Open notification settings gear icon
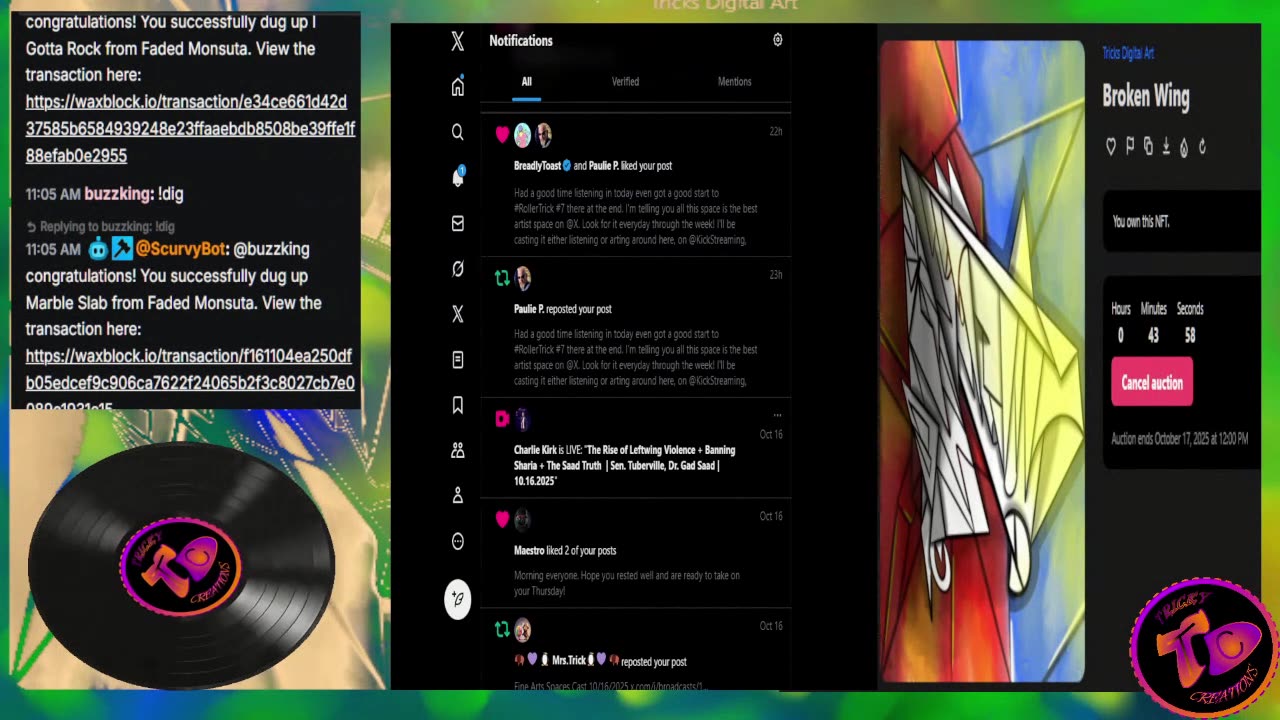This screenshot has height=720, width=1280. (778, 40)
